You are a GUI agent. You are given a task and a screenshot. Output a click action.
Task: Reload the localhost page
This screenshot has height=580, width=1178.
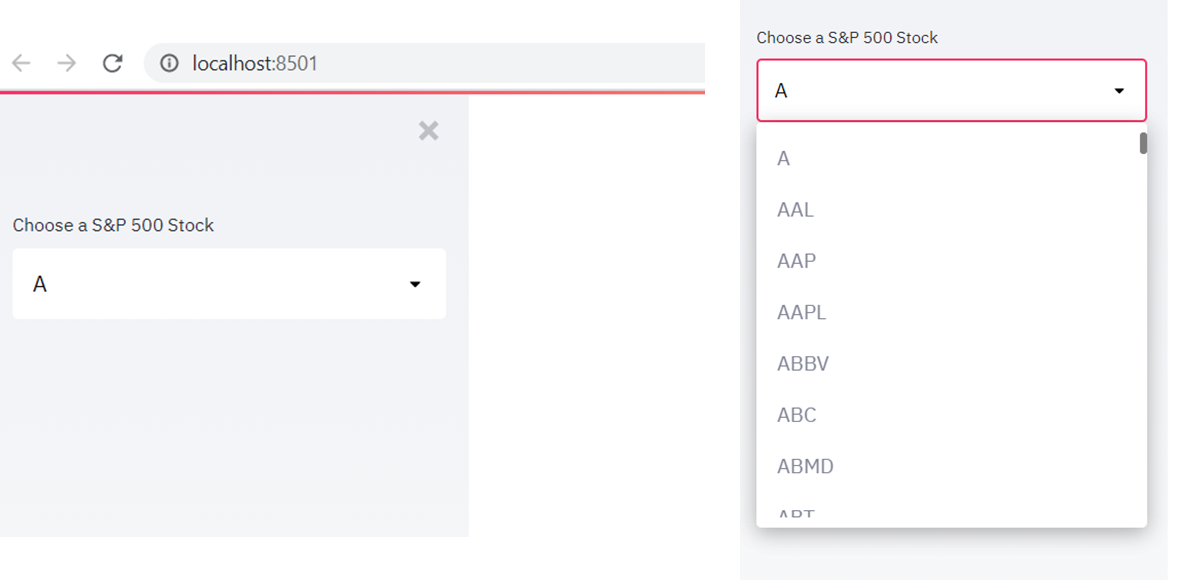[x=113, y=64]
